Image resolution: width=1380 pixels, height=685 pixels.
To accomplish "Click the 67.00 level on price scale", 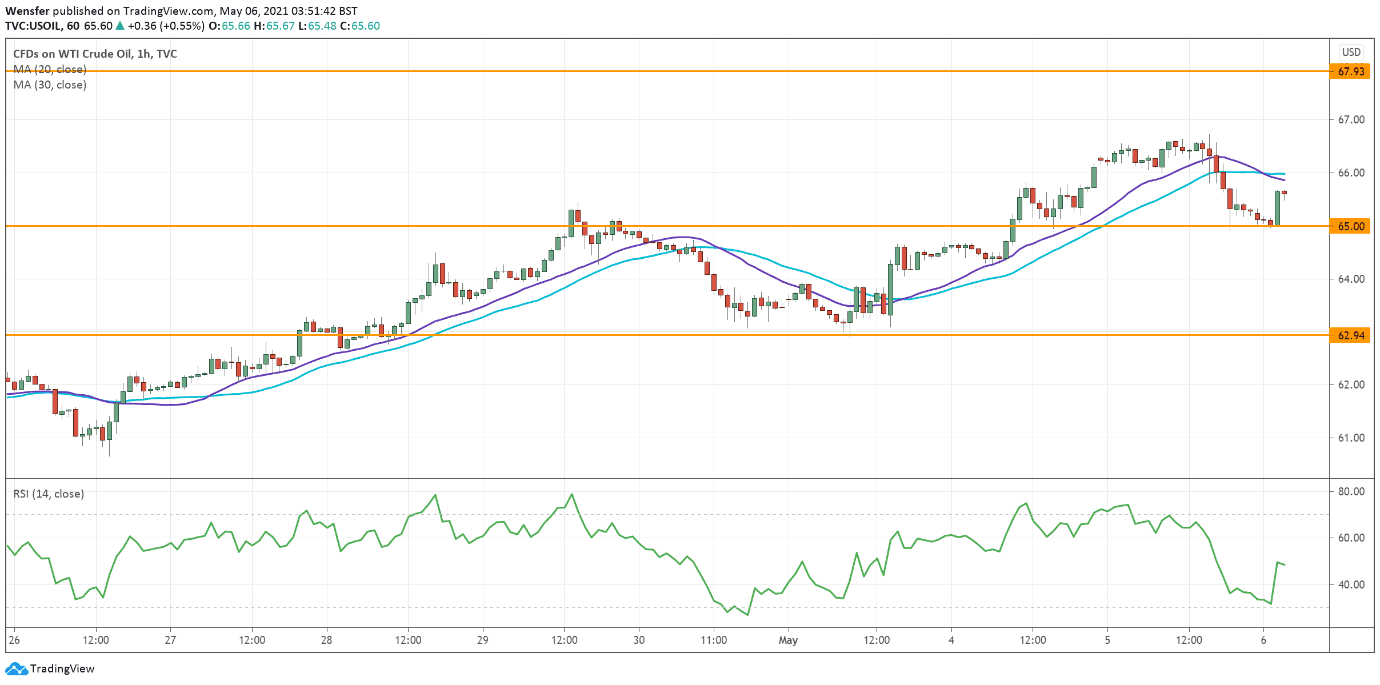I will (x=1351, y=120).
